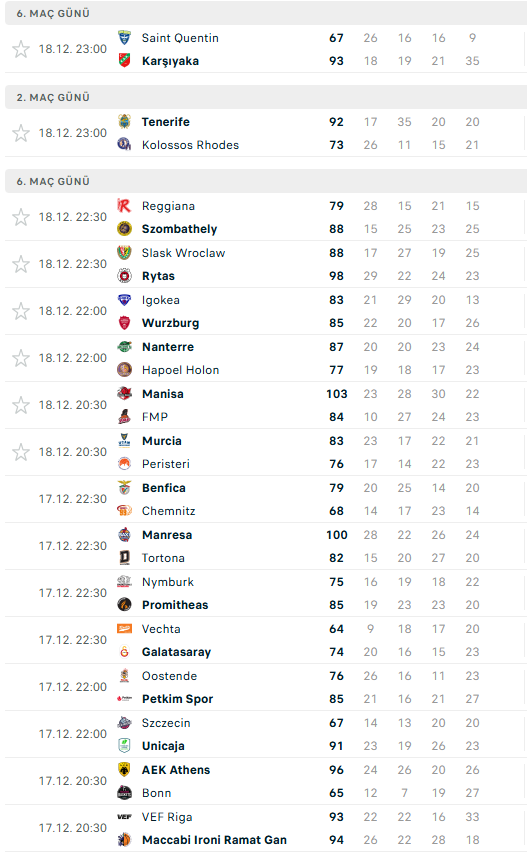Toggle favorite star for Saint Quentin match
527x855 pixels.
(21, 49)
